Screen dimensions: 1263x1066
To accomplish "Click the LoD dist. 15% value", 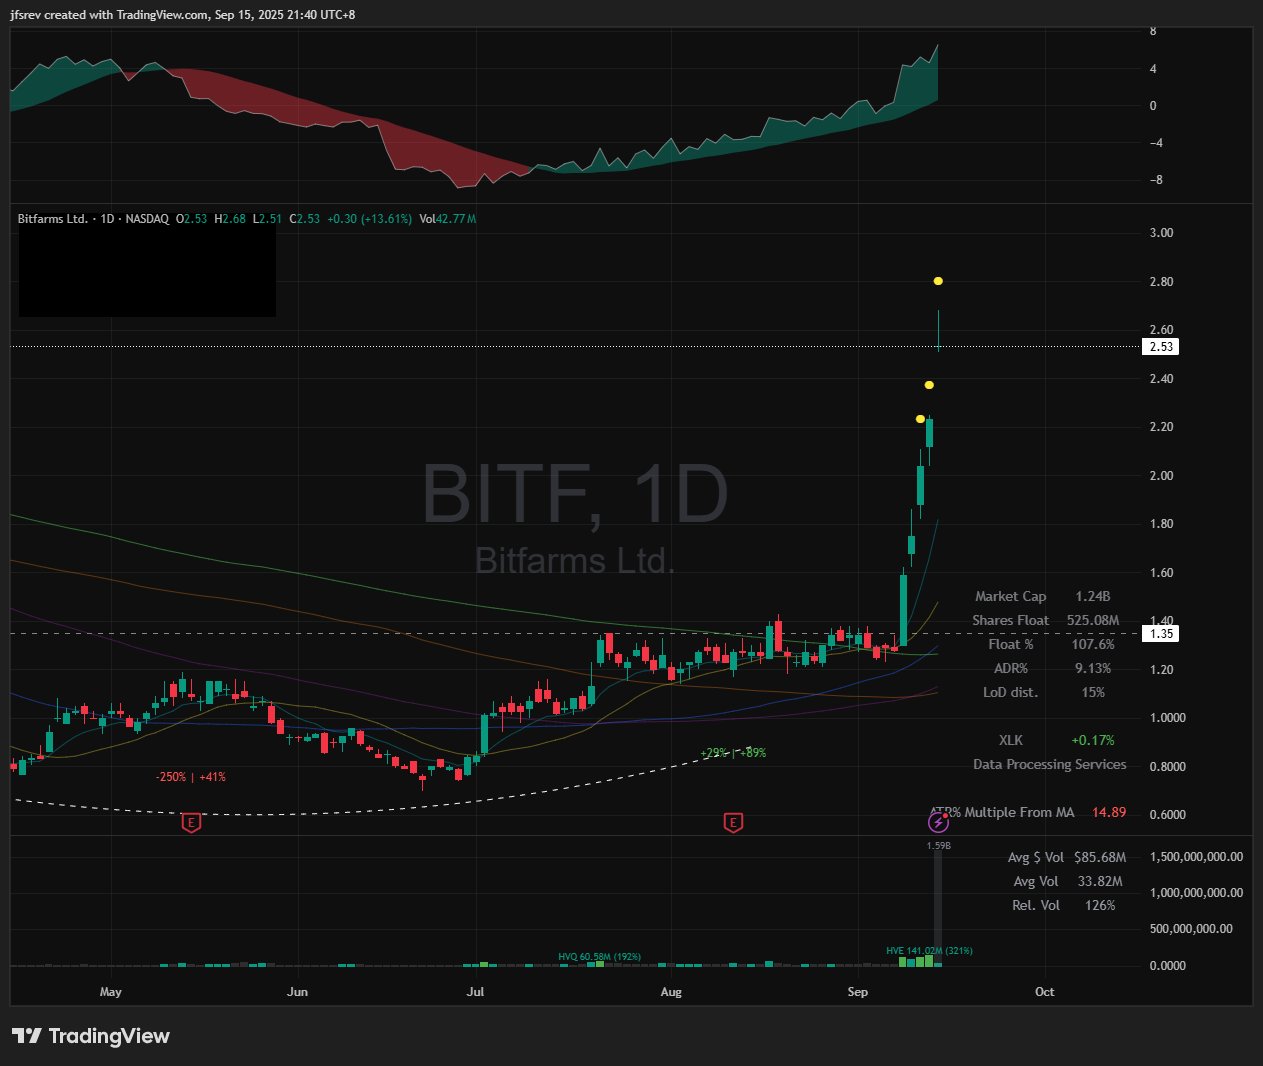I will tap(1093, 692).
